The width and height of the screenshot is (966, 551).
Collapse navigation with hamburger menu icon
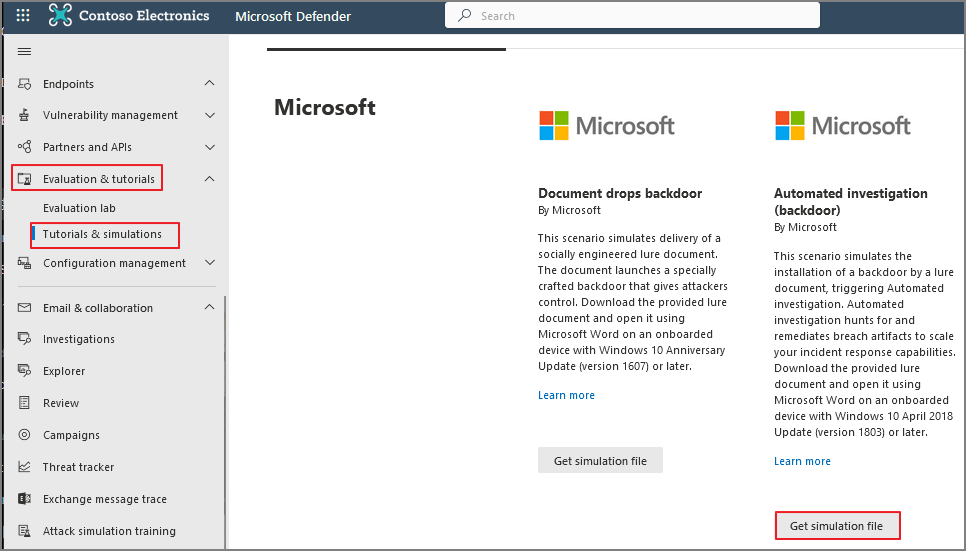pyautogui.click(x=24, y=51)
